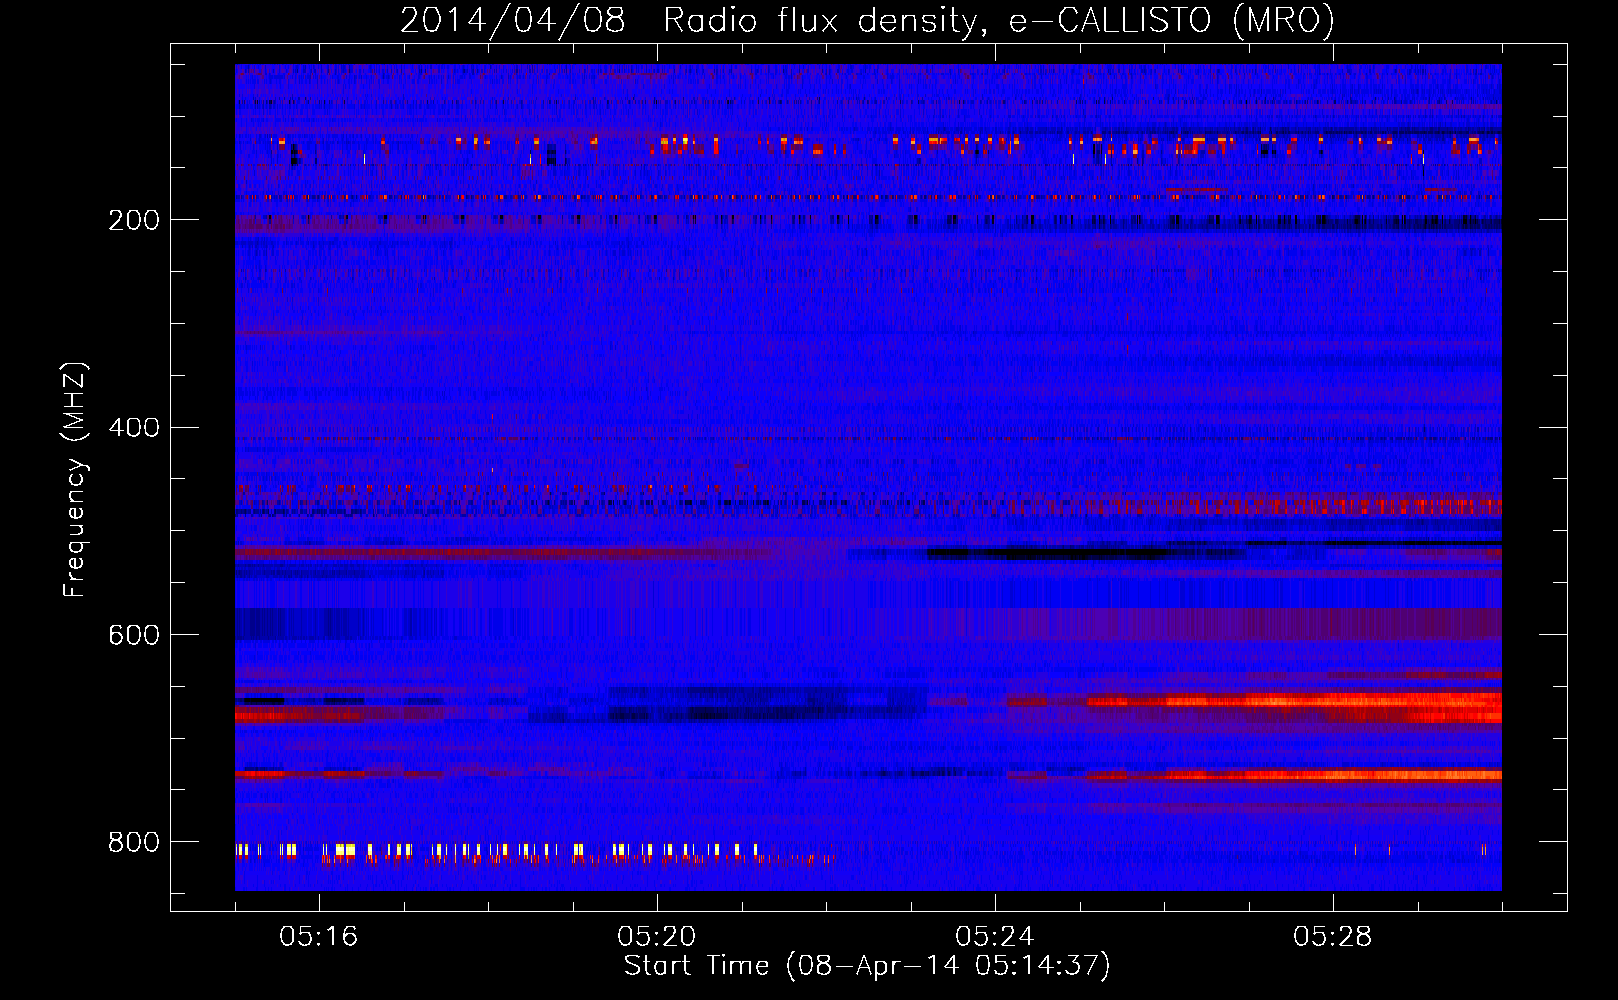Select the 'e-CALLISTO (MRO)' label in the title
The image size is (1618, 1000).
point(1171,21)
